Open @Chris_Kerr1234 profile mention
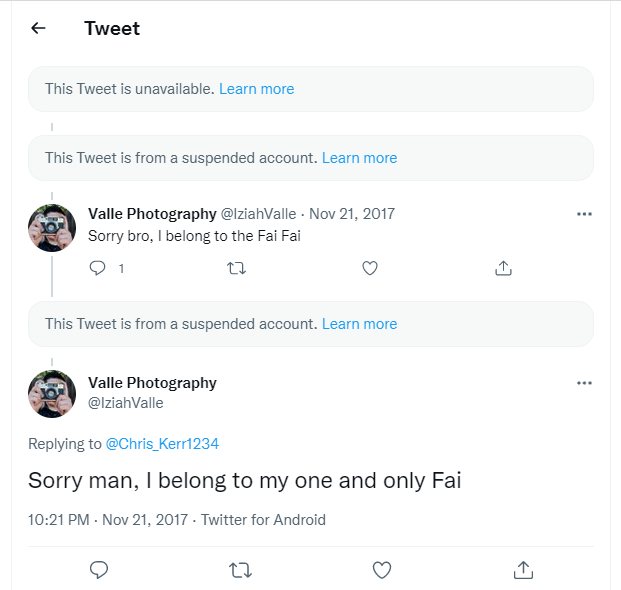Screen dimensions: 621x590 pyautogui.click(x=163, y=444)
